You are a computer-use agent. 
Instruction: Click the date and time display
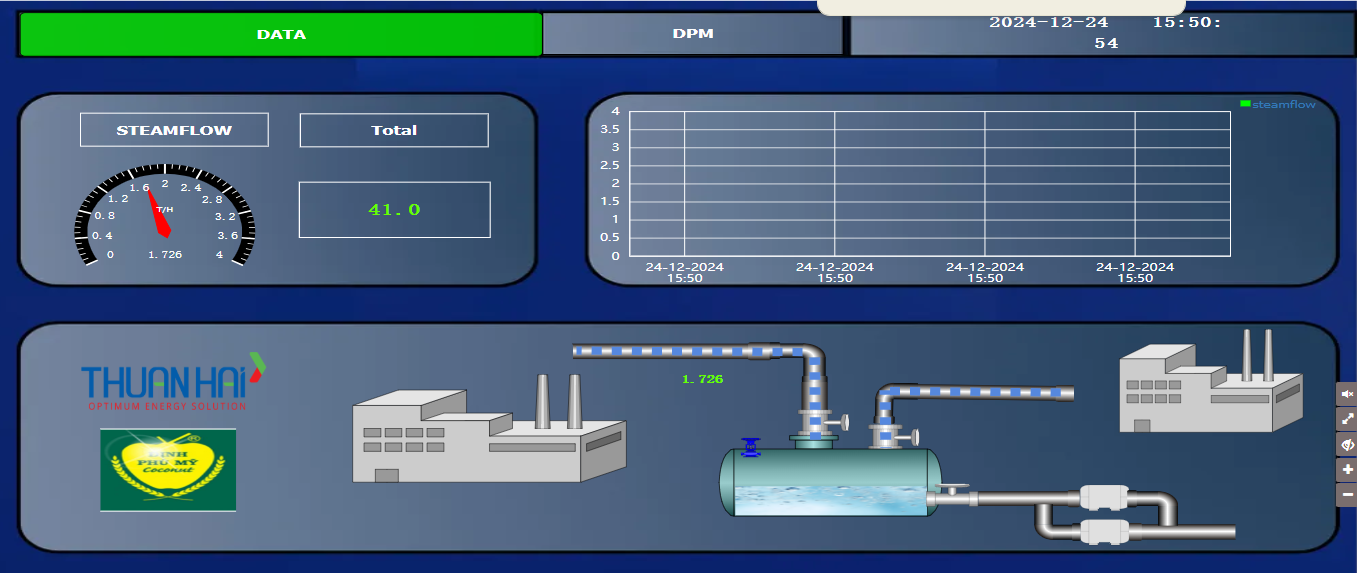1104,33
